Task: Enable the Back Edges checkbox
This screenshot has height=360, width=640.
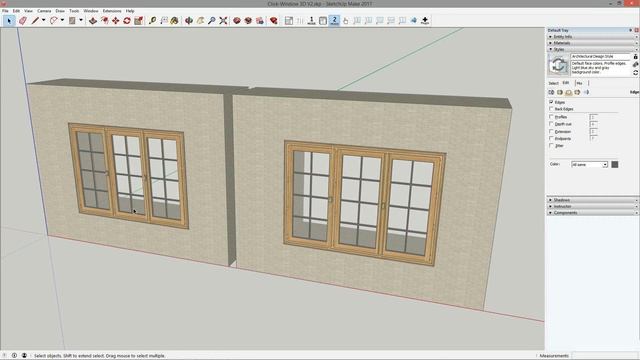Action: click(x=551, y=109)
